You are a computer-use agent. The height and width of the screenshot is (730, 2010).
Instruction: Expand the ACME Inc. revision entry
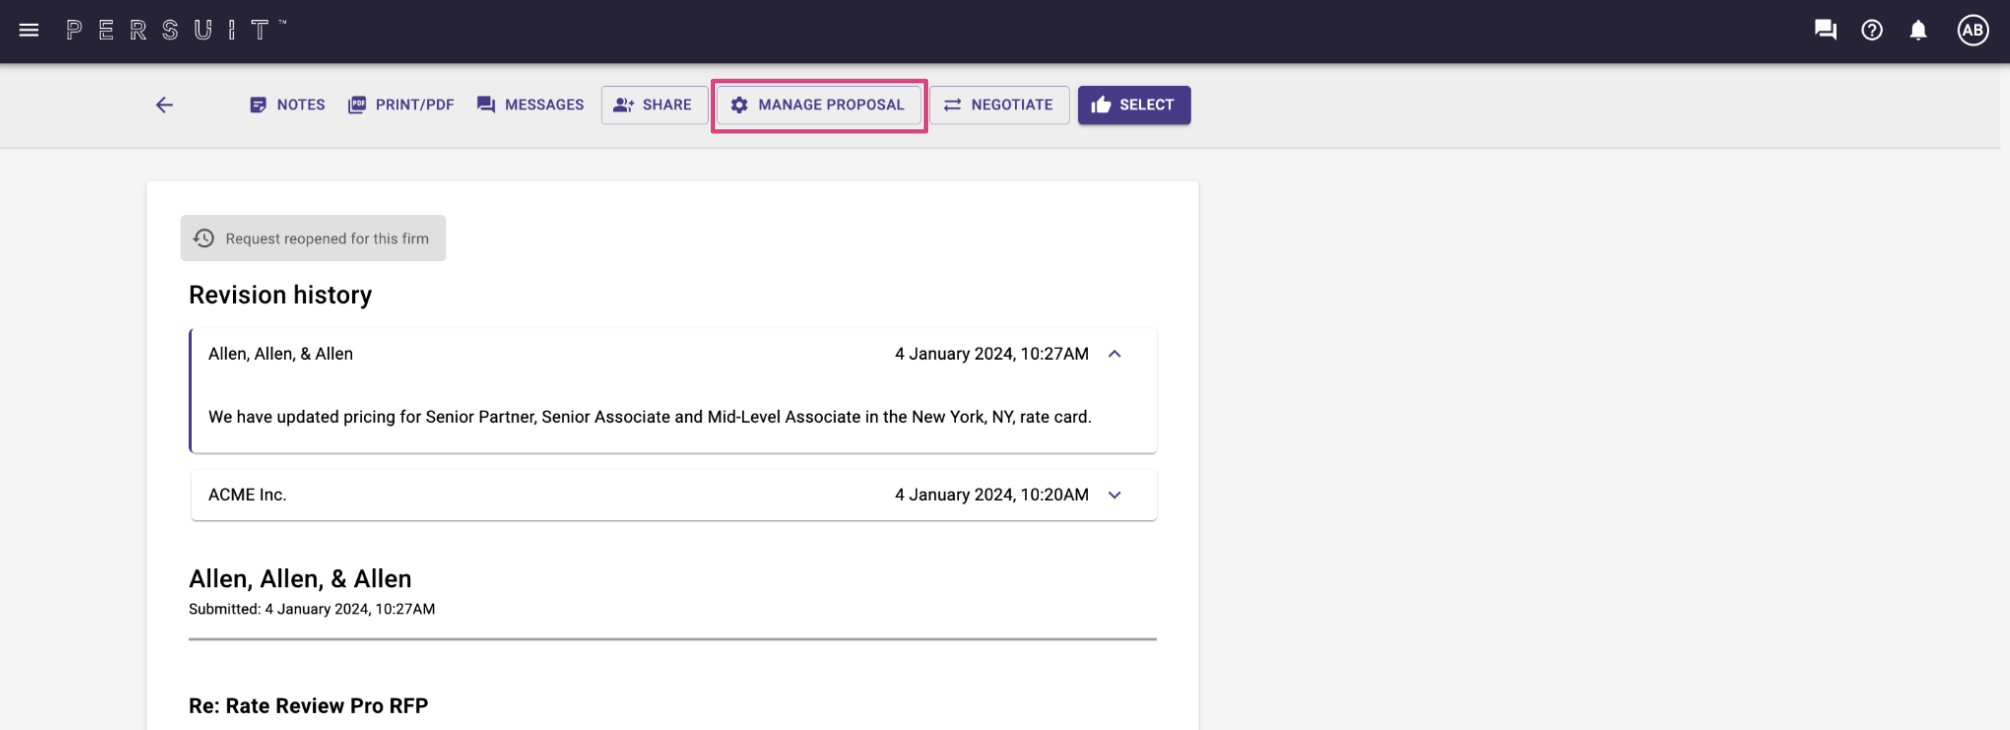tap(1115, 495)
